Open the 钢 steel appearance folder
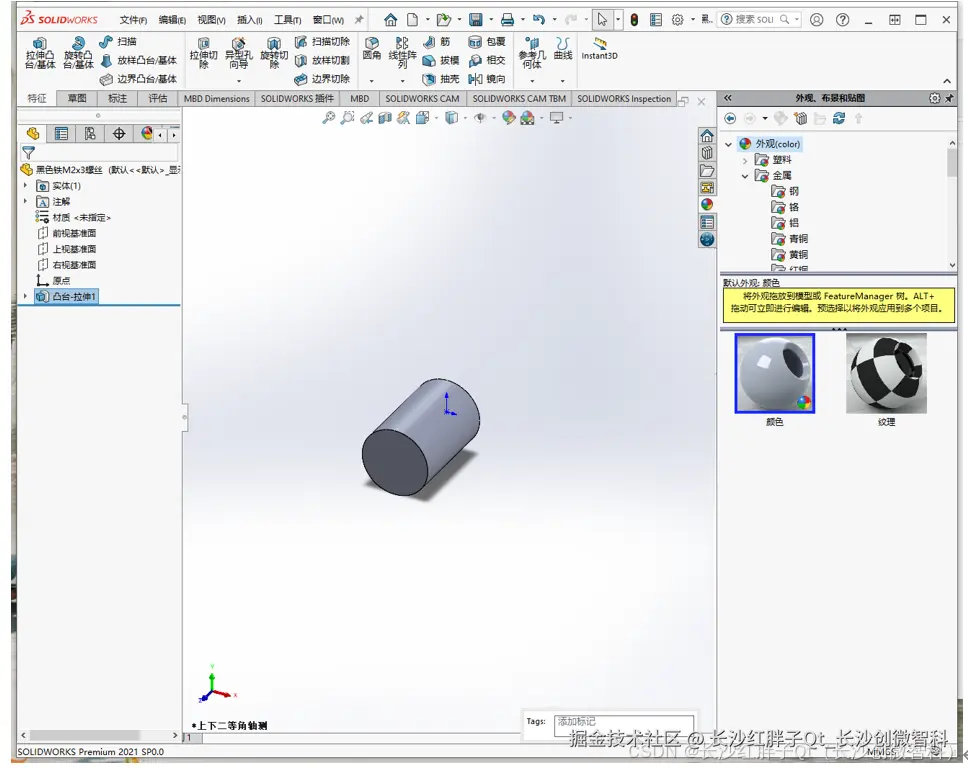The width and height of the screenshot is (968, 769). pos(785,191)
